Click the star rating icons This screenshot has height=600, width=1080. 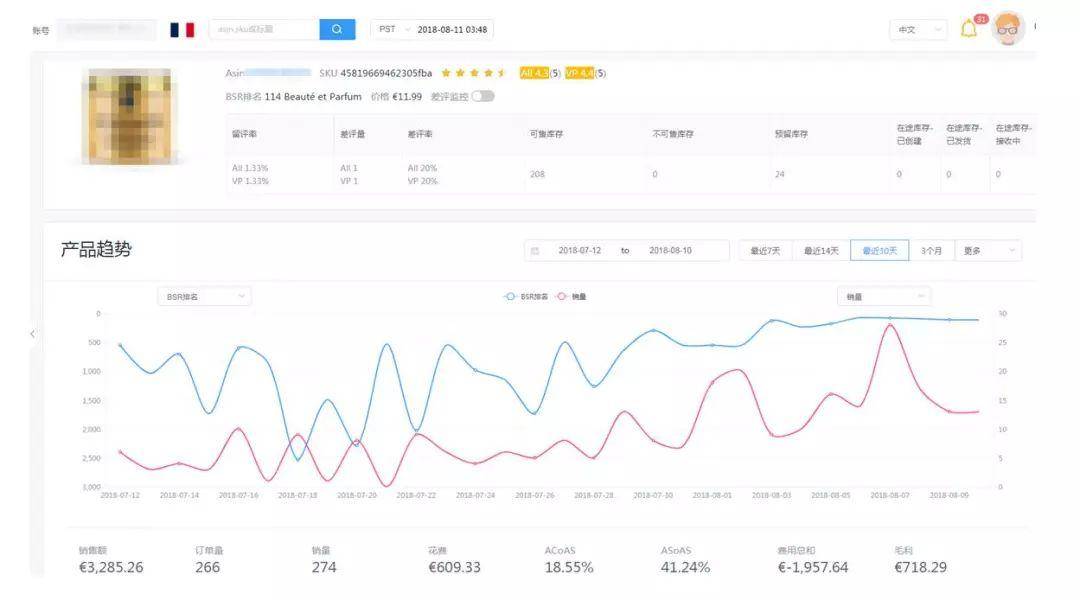(474, 73)
